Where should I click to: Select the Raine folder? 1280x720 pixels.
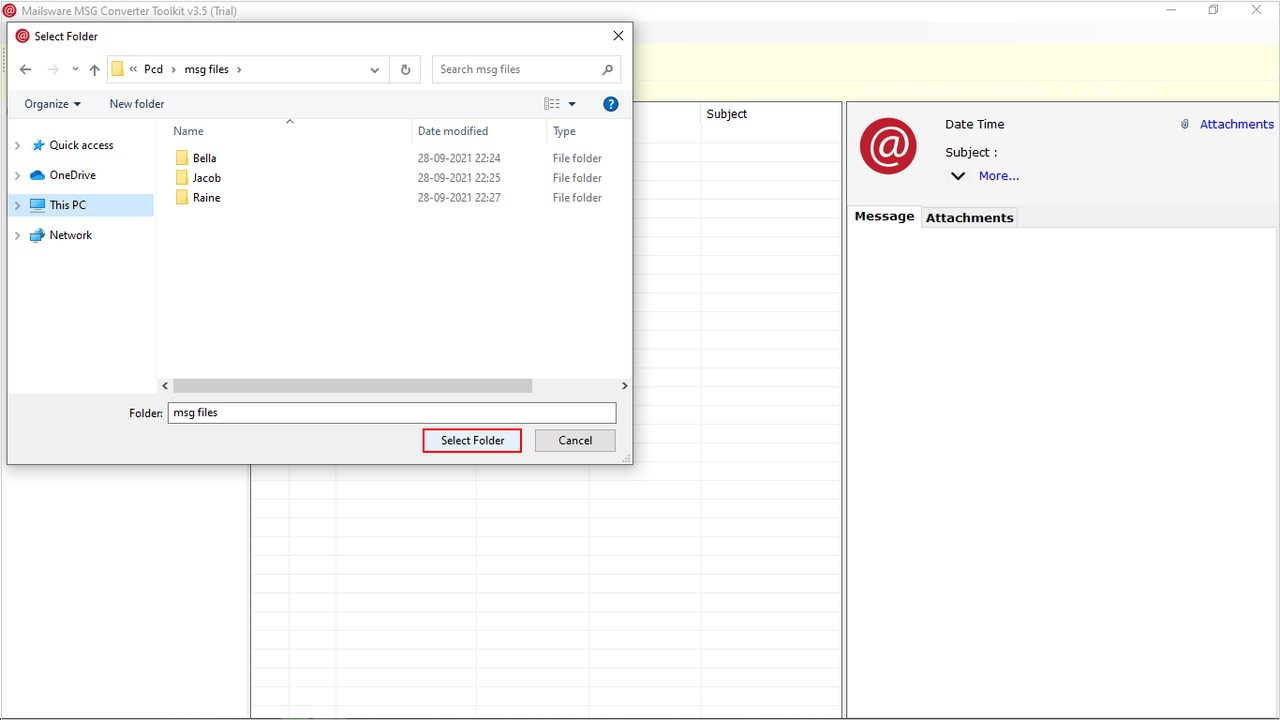coord(206,198)
